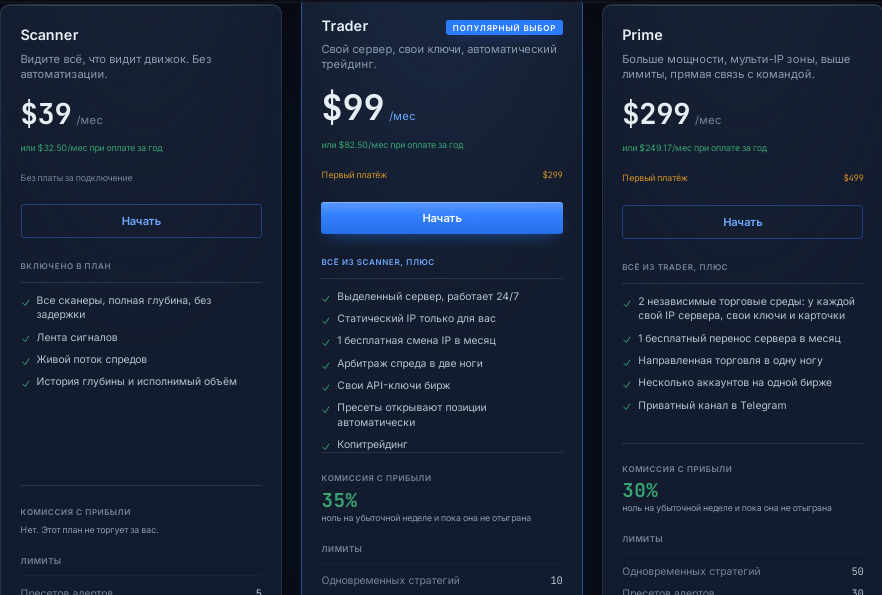This screenshot has width=882, height=595.
Task: Click the "30%" profit commission value
Action: point(640,490)
